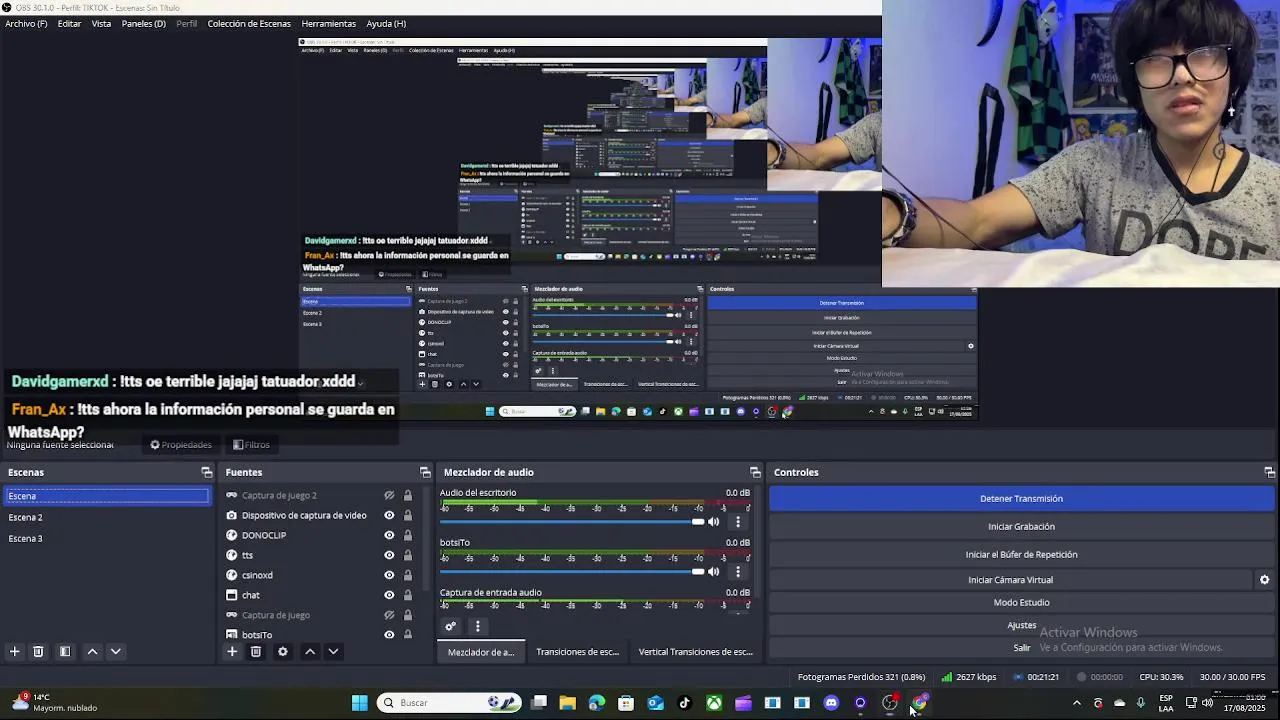1280x720 pixels.
Task: Open OBS Studio icon in taskbar
Action: [890, 703]
